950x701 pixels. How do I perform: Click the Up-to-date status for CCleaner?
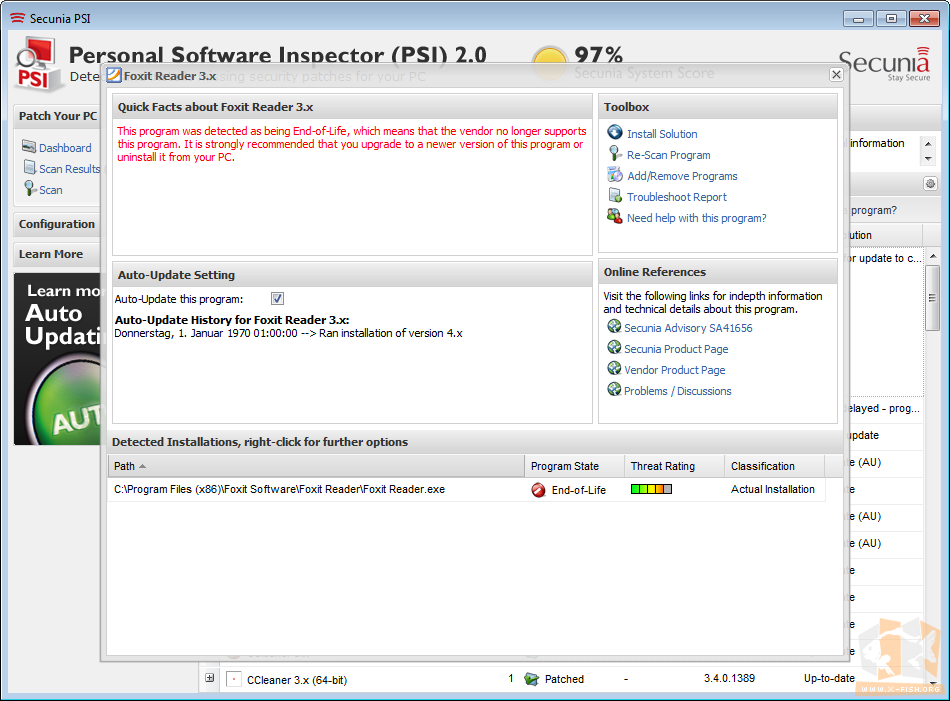click(829, 679)
